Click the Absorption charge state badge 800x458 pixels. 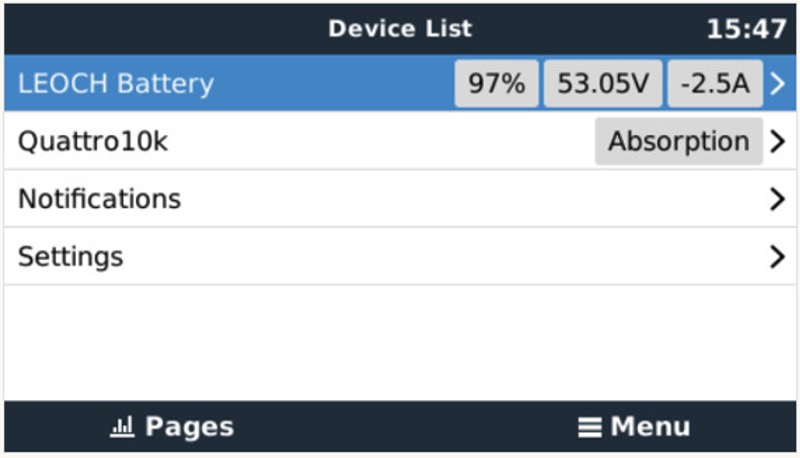pyautogui.click(x=679, y=141)
